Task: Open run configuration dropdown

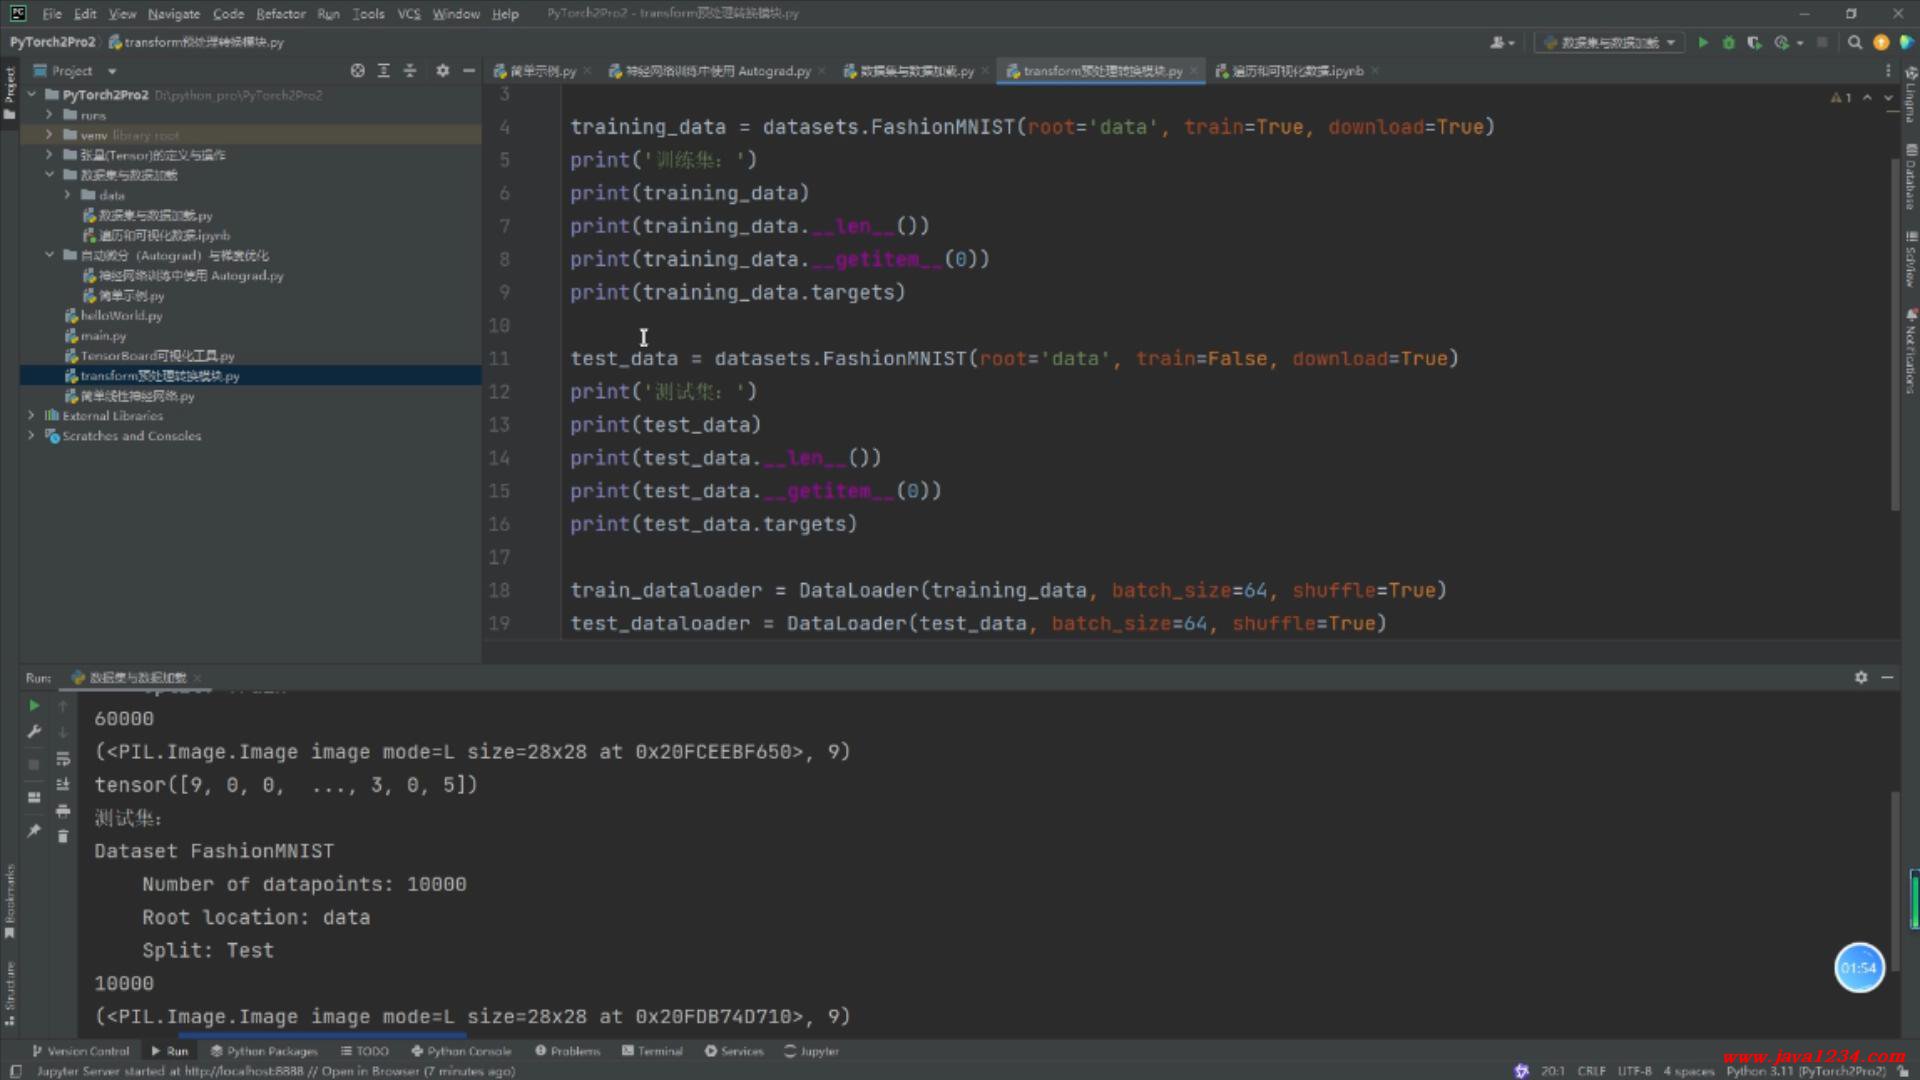Action: click(x=1608, y=42)
